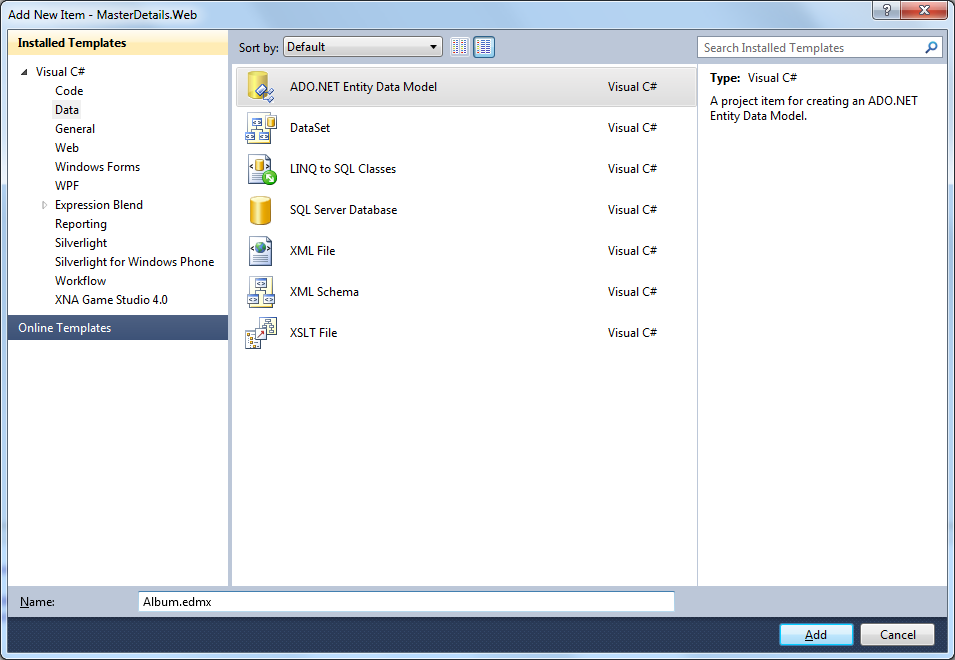This screenshot has height=660, width=955.
Task: Click the search magnifier icon
Action: tap(931, 47)
